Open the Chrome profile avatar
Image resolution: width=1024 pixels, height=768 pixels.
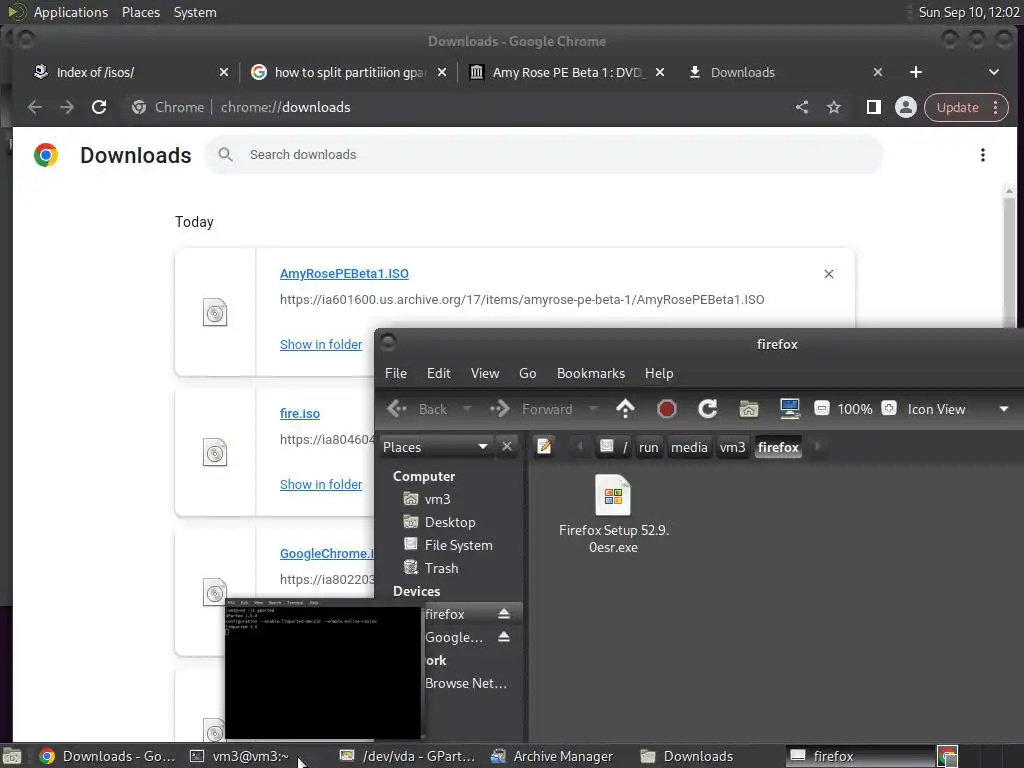[906, 107]
